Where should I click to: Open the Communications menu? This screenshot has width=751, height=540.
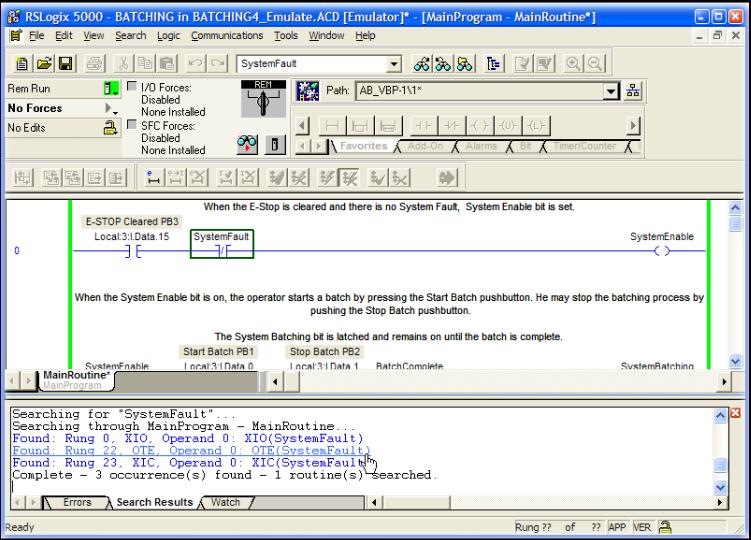tap(227, 35)
